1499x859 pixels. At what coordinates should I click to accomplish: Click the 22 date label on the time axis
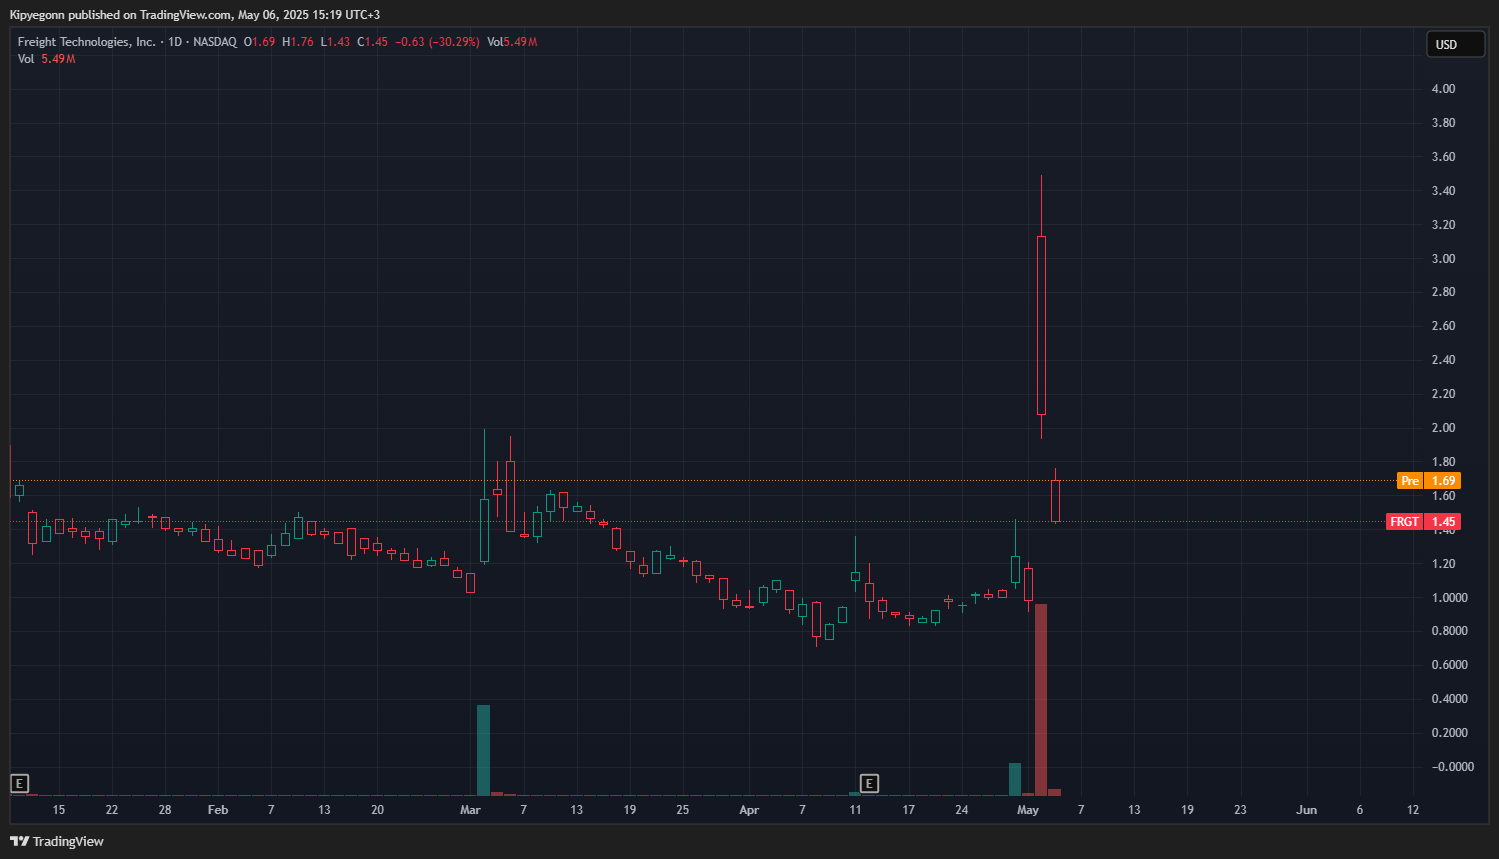(x=112, y=810)
